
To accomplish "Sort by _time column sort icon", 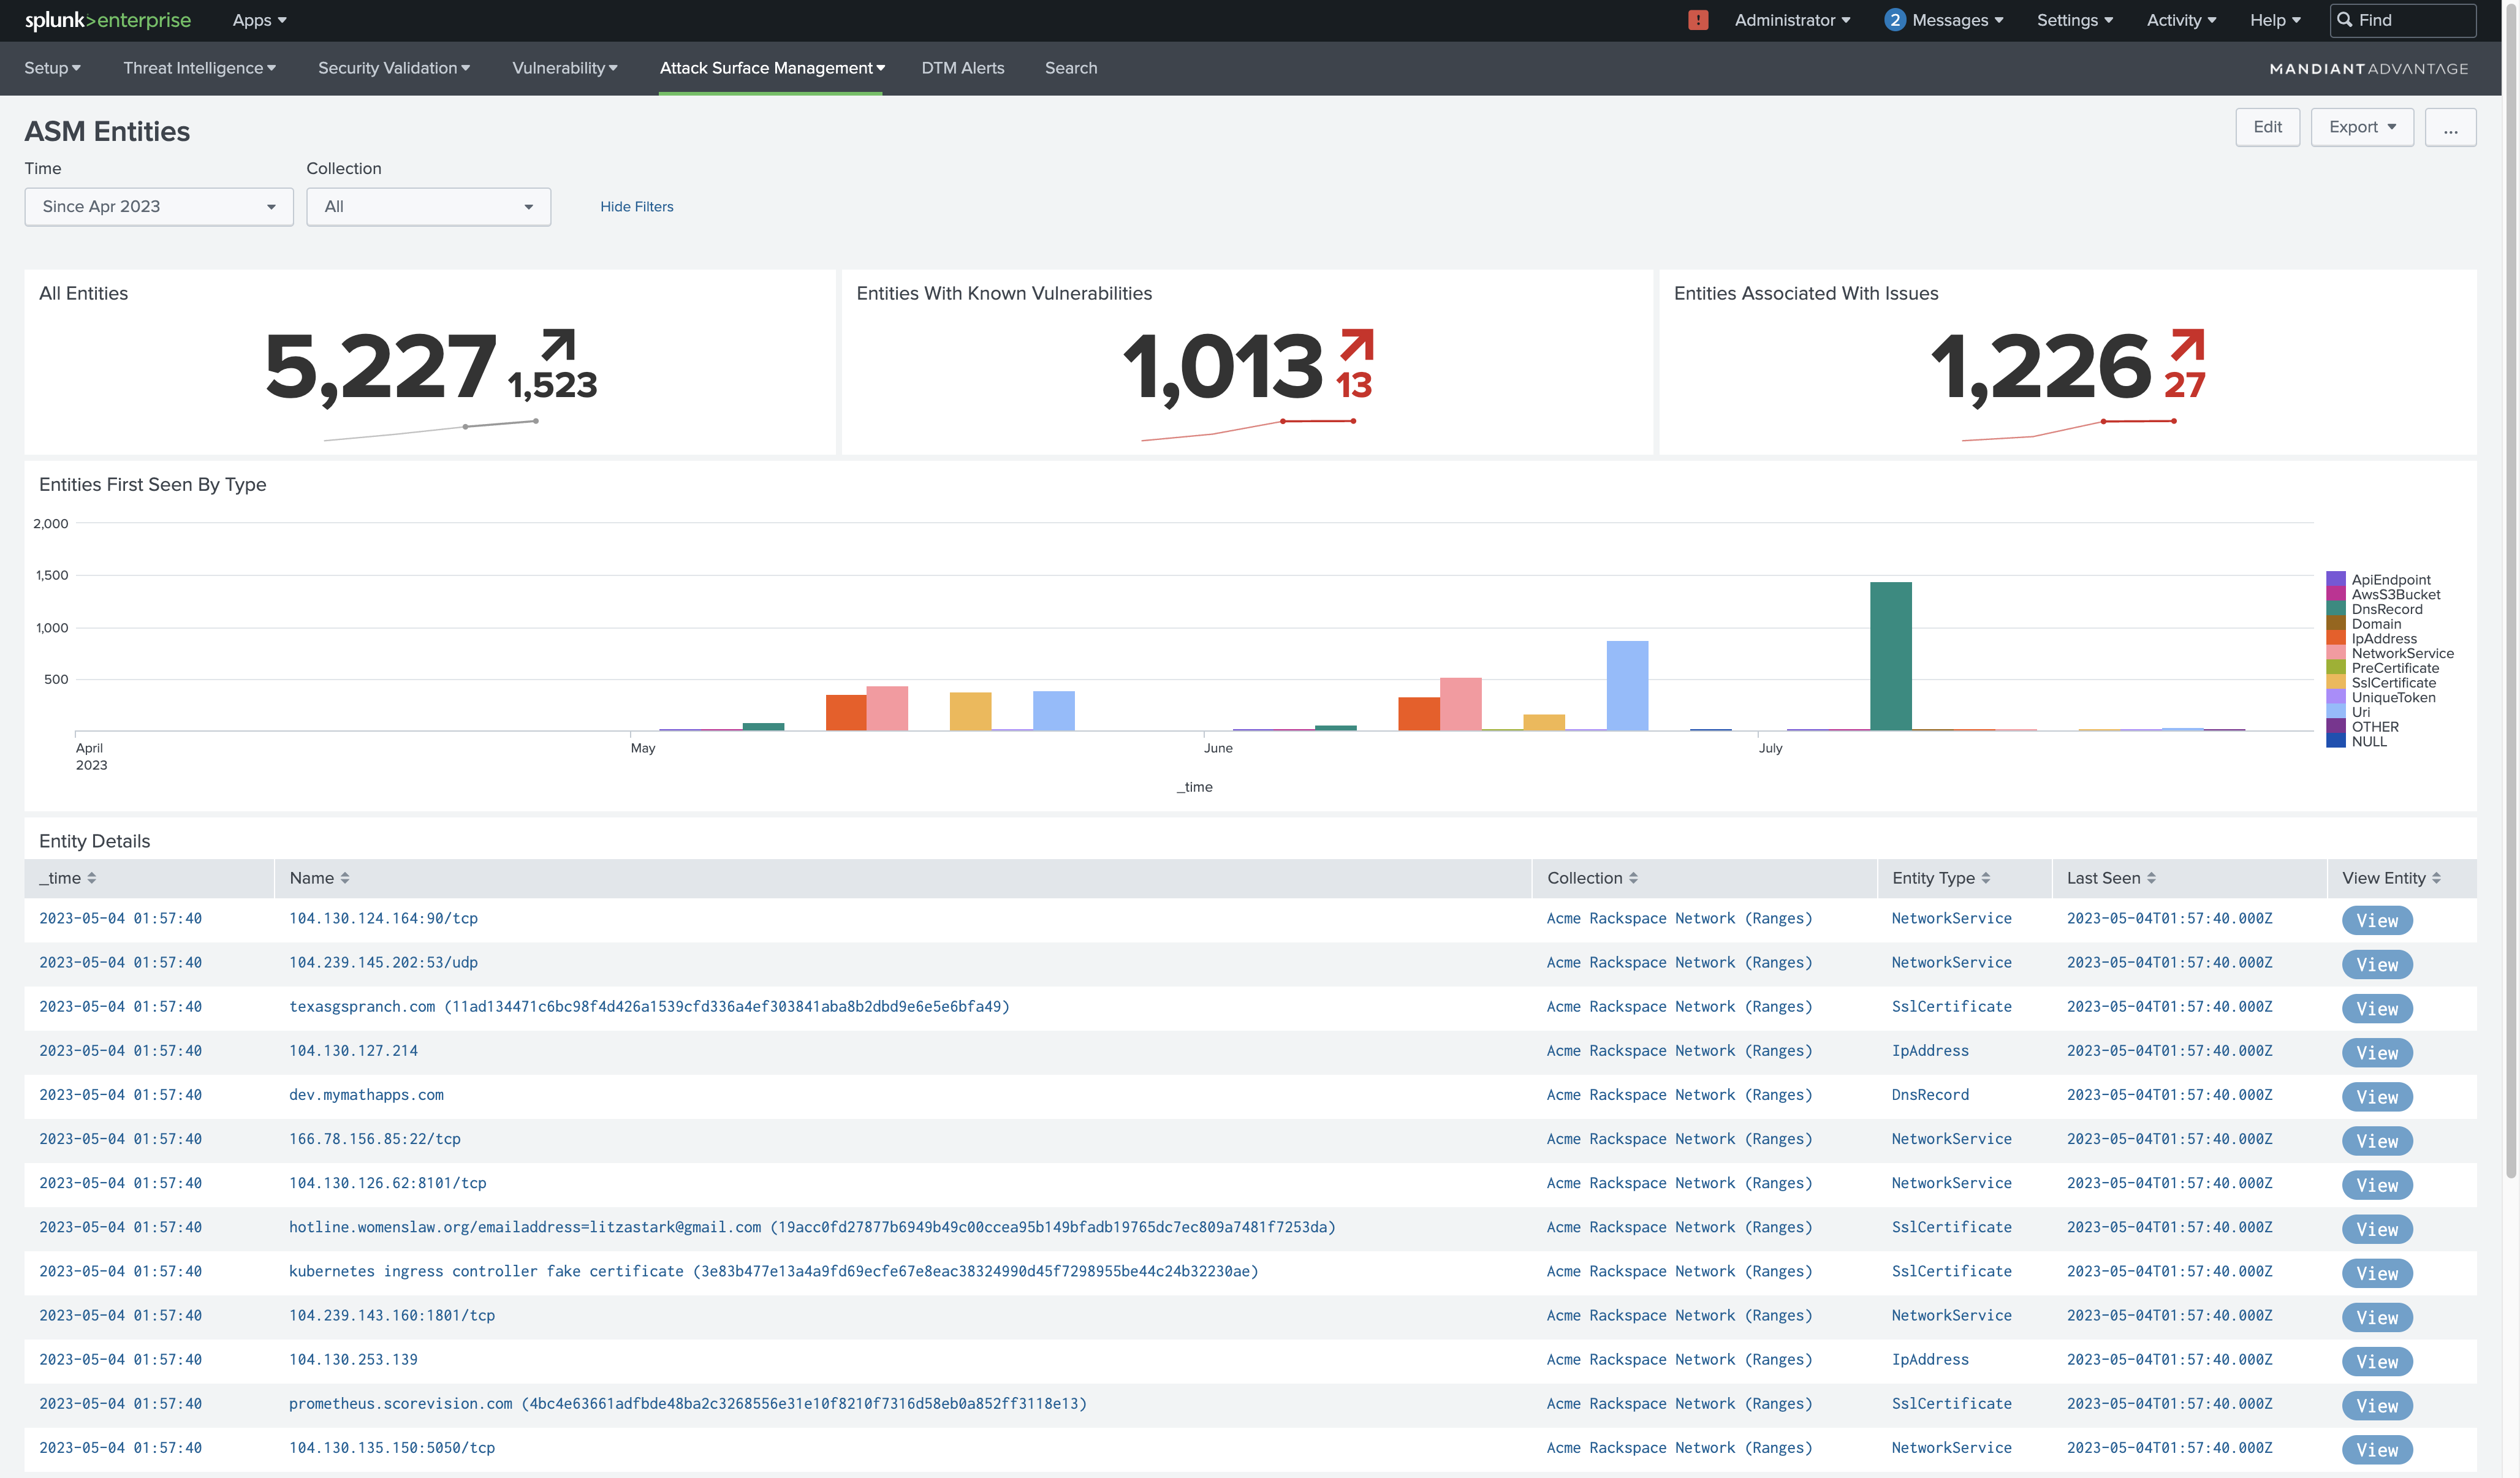I will pos(92,878).
